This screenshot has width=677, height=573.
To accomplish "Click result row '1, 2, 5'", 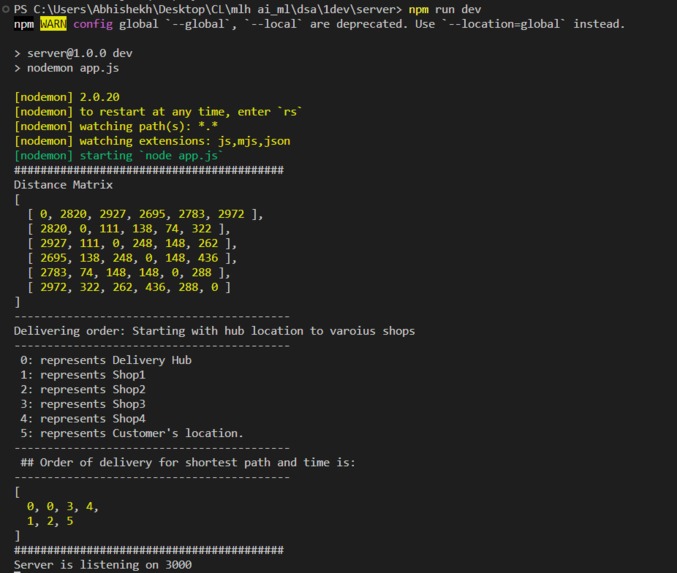I will (50, 521).
